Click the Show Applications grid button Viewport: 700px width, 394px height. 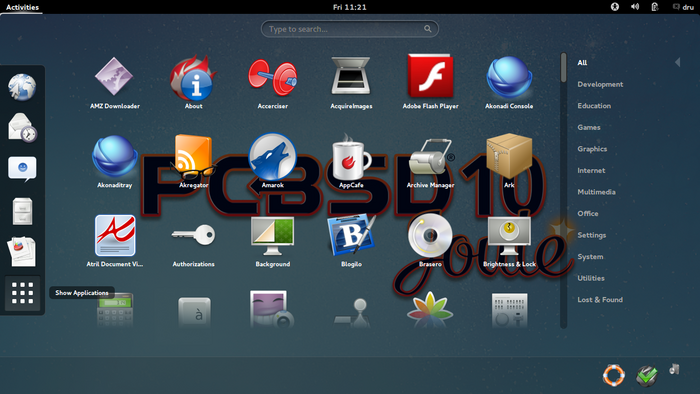[x=22, y=293]
